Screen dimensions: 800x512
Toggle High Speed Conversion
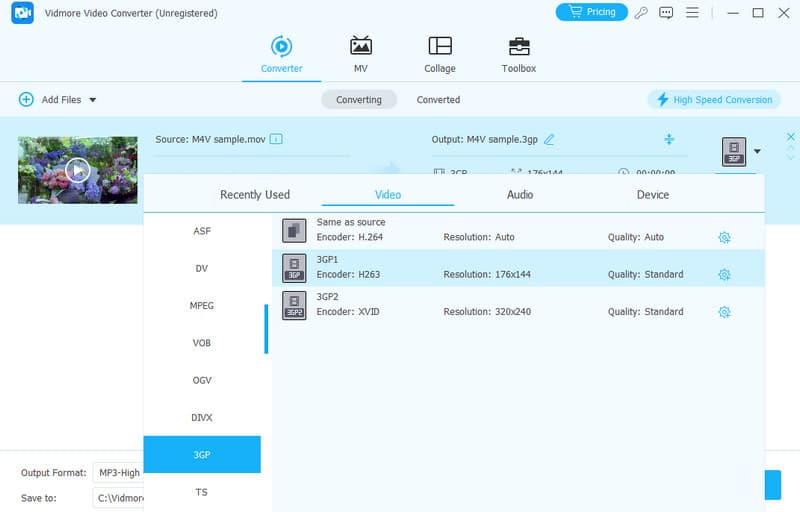[714, 100]
